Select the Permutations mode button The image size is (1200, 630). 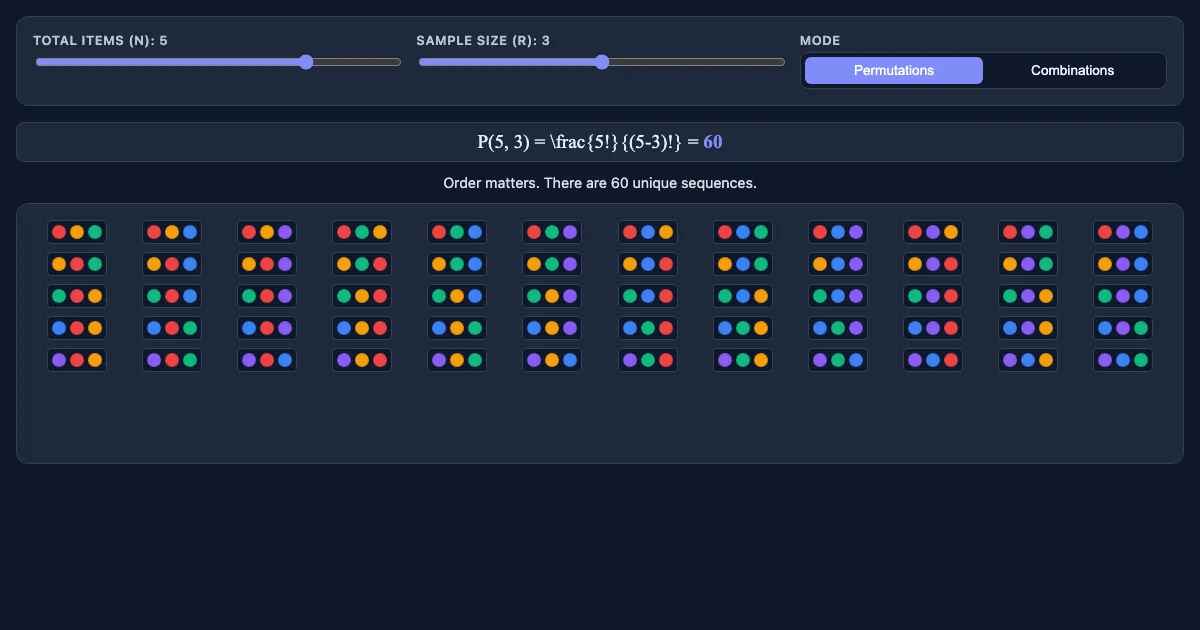pyautogui.click(x=894, y=71)
